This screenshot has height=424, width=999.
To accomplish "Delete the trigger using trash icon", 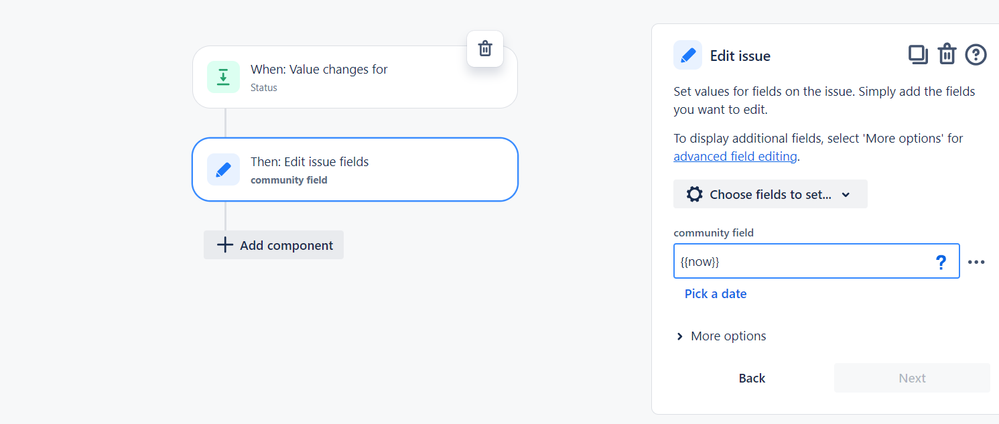I will click(x=485, y=48).
